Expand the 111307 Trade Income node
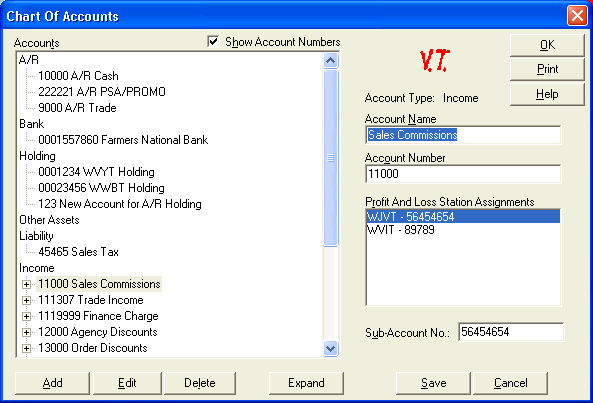Viewport: 593px width, 403px height. tap(26, 300)
